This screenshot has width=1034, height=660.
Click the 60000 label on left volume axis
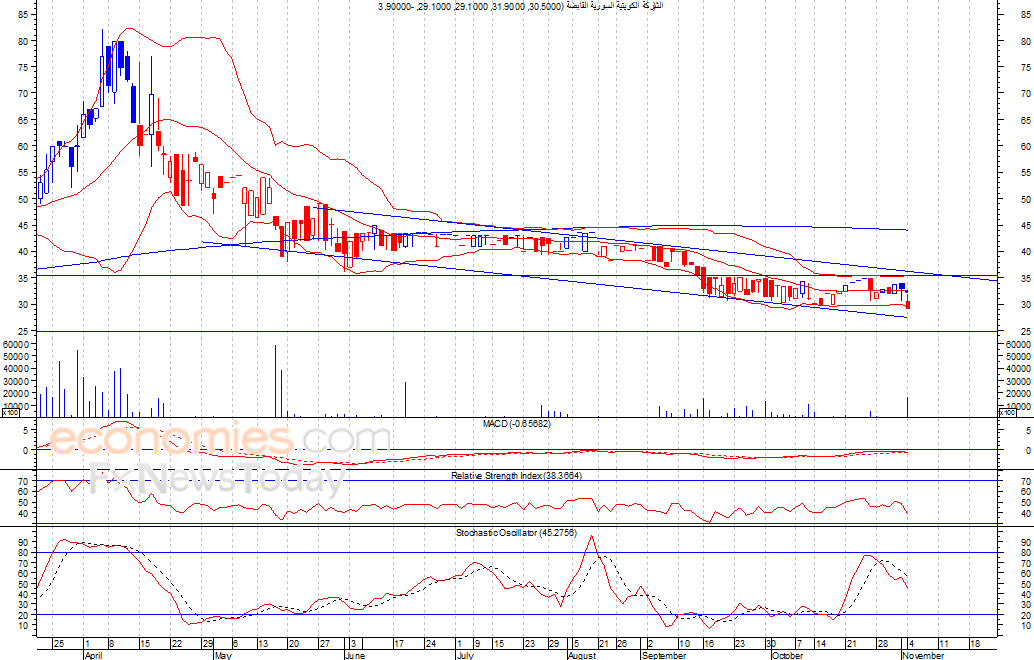(17, 344)
